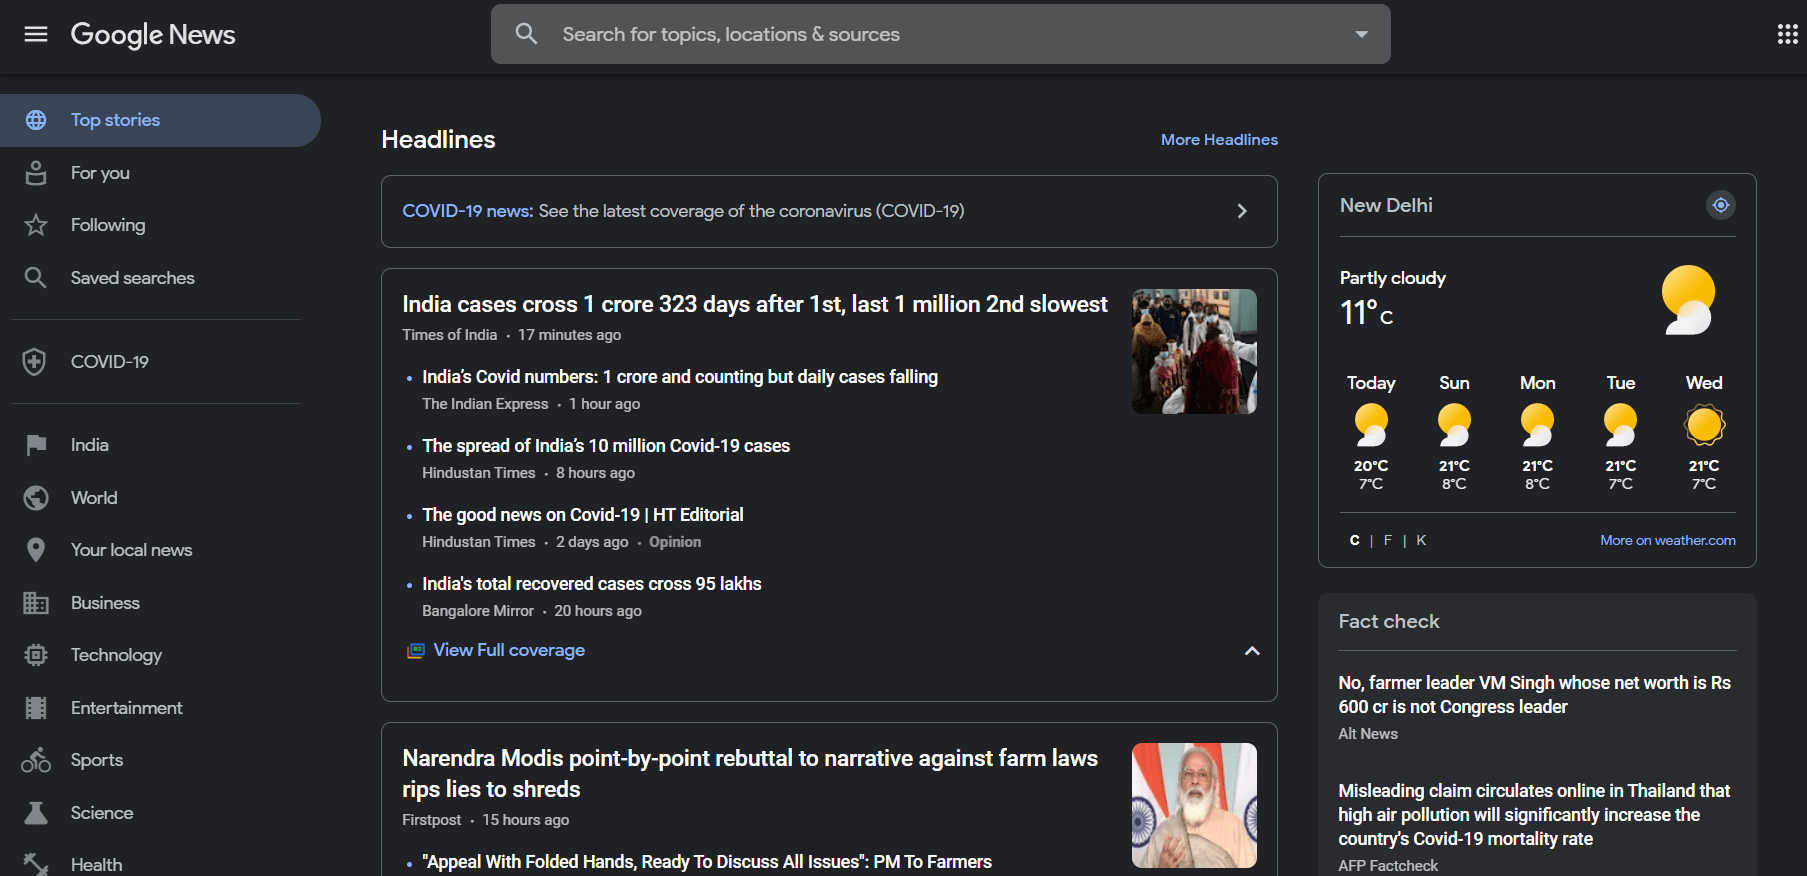Click the Times of India source label
Screen dimensions: 1807x876
449,335
